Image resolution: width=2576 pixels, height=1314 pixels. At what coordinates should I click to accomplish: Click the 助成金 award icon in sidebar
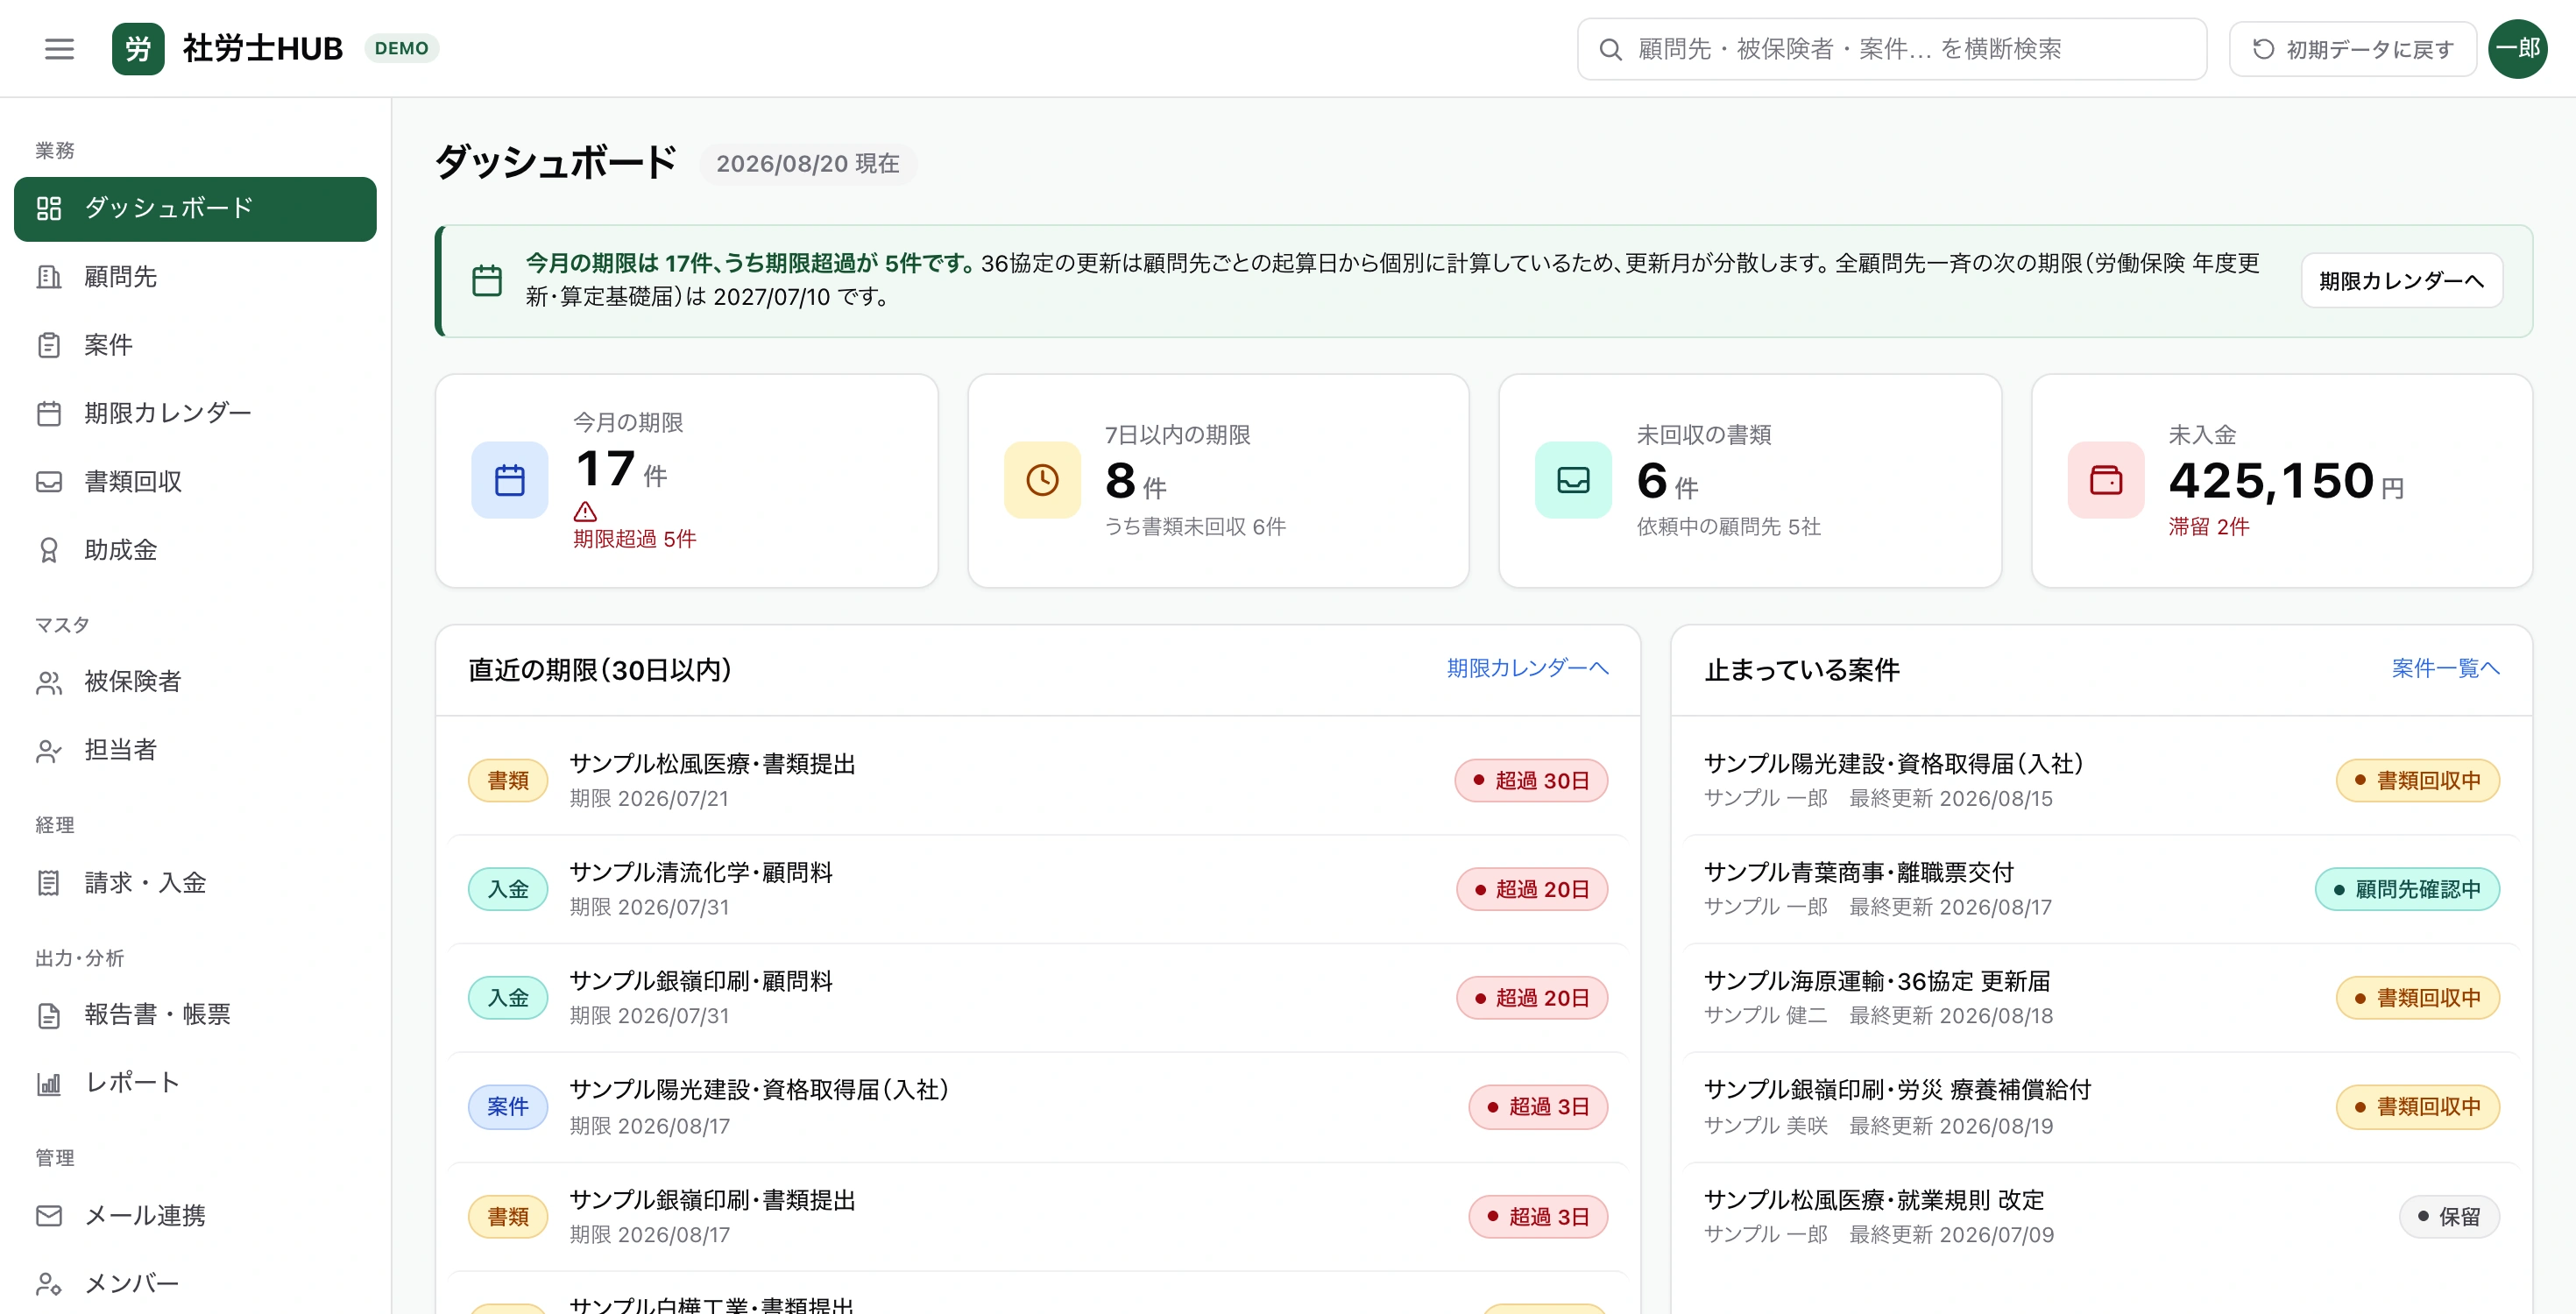pos(49,550)
